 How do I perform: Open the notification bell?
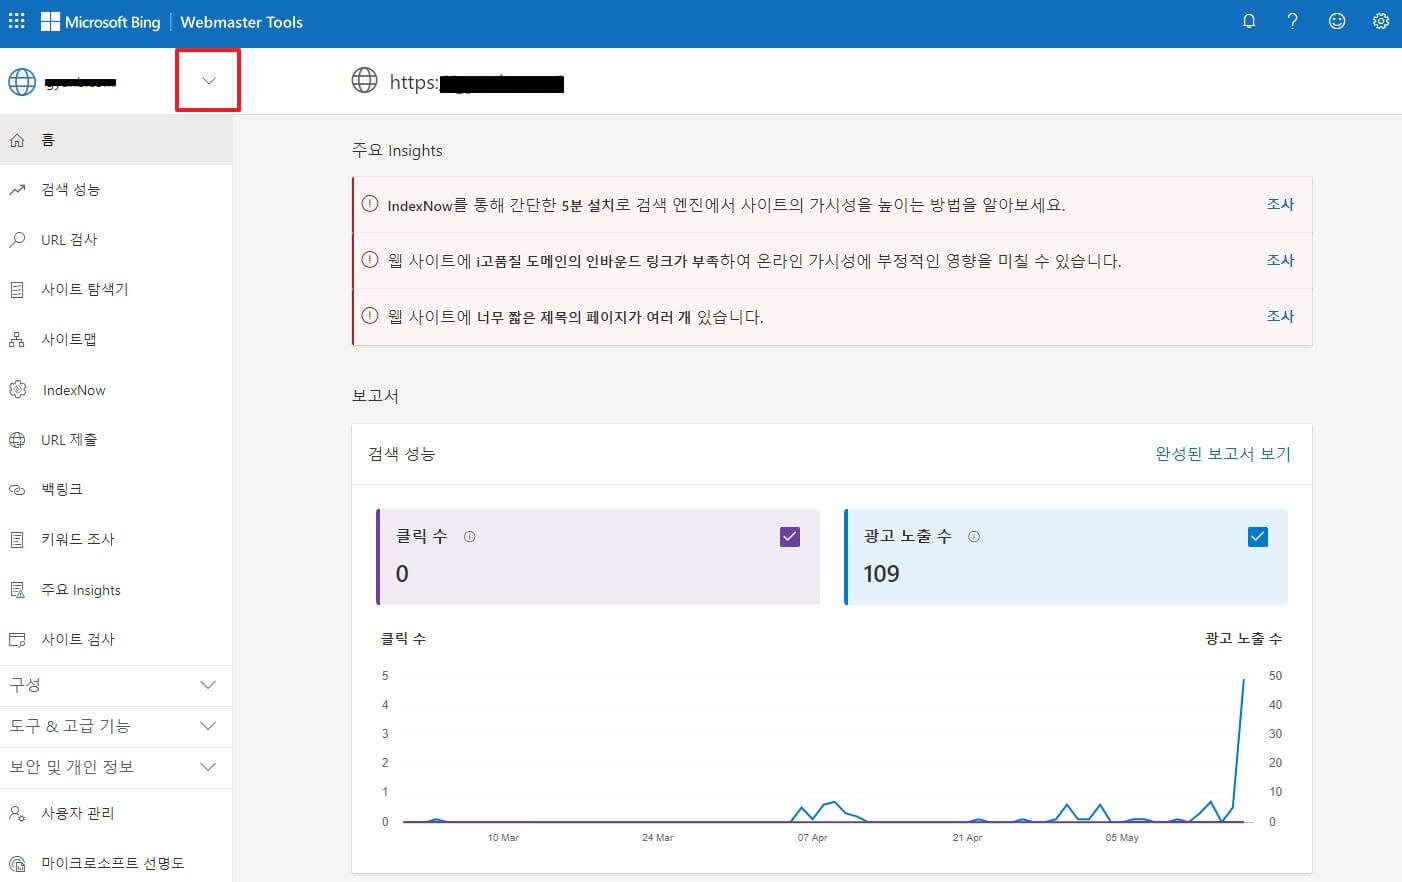pos(1248,20)
